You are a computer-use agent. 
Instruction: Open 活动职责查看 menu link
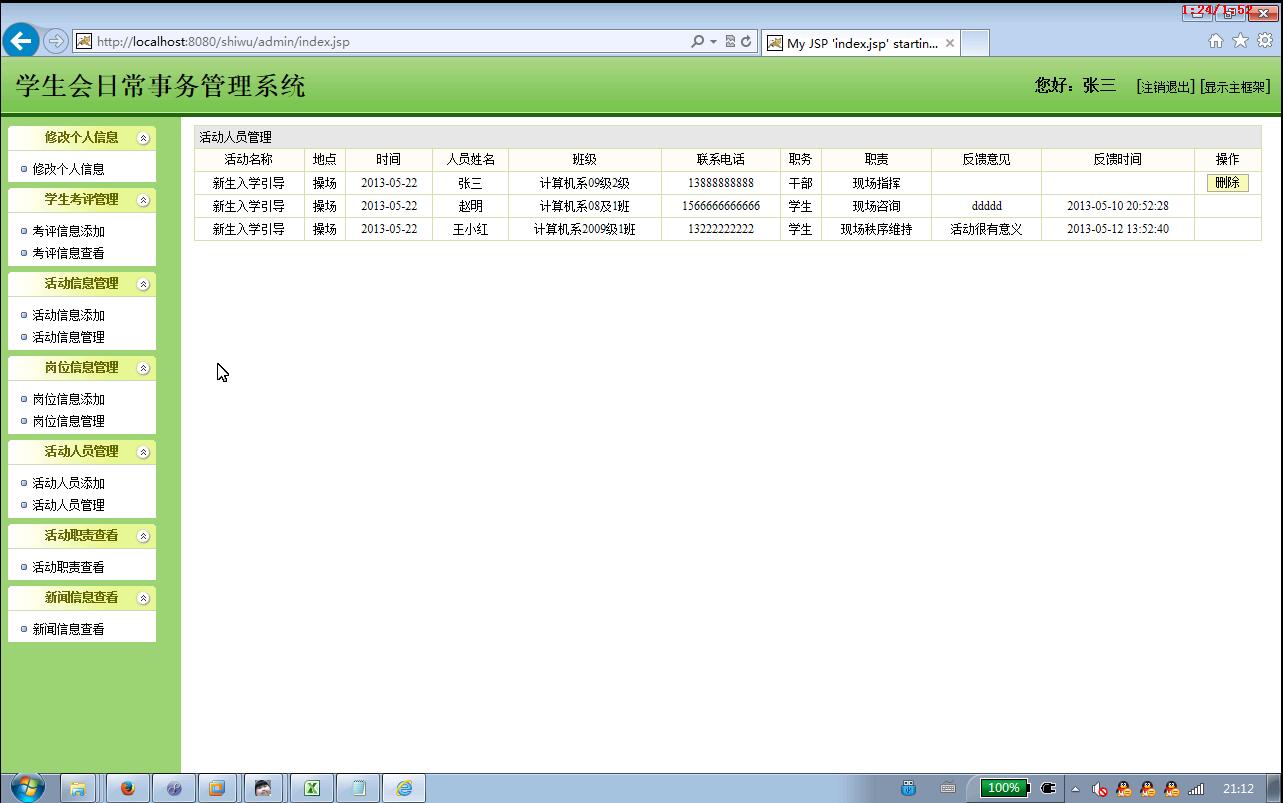[x=68, y=567]
